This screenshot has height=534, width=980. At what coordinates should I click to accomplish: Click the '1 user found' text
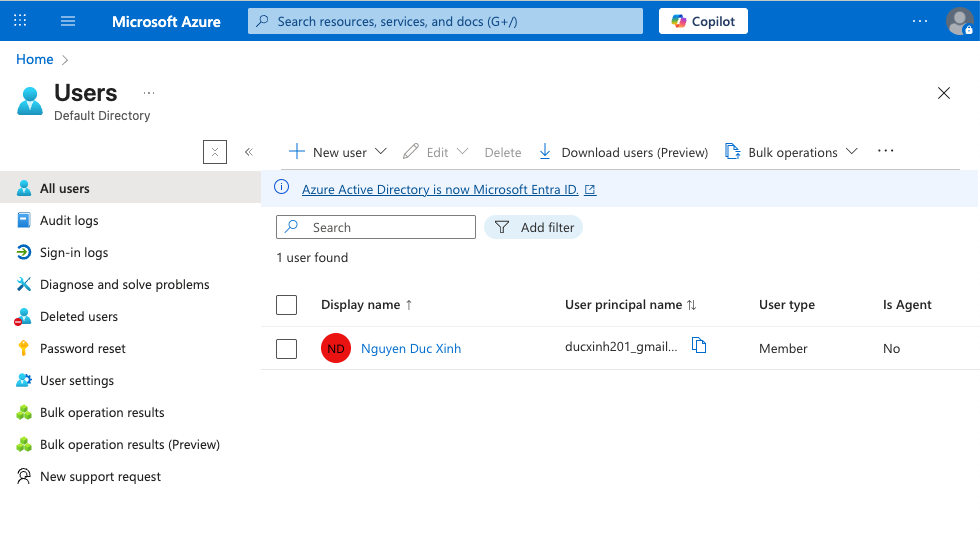pyautogui.click(x=312, y=258)
